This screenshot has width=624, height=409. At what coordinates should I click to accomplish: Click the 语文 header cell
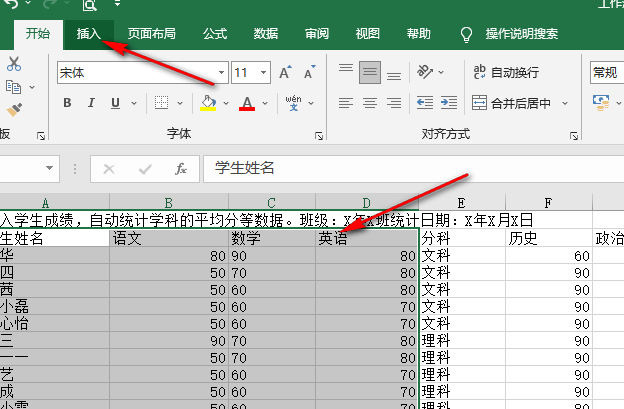point(169,238)
